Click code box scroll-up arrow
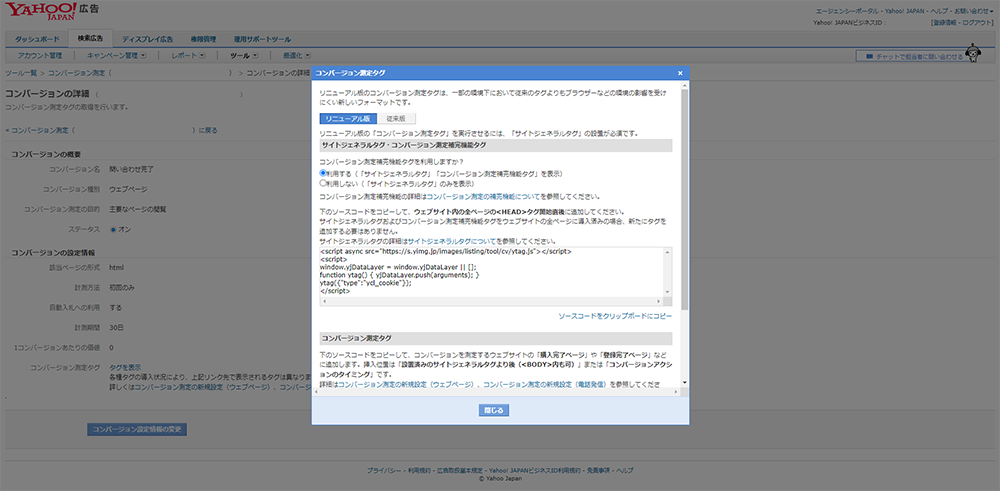The height and width of the screenshot is (491, 1000). point(668,252)
